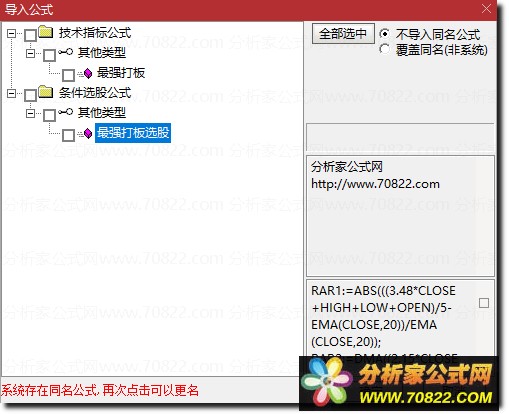The width and height of the screenshot is (509, 414).
Task: Tick the checkbox of 其他类型 under 条件选股公式
Action: tap(50, 115)
